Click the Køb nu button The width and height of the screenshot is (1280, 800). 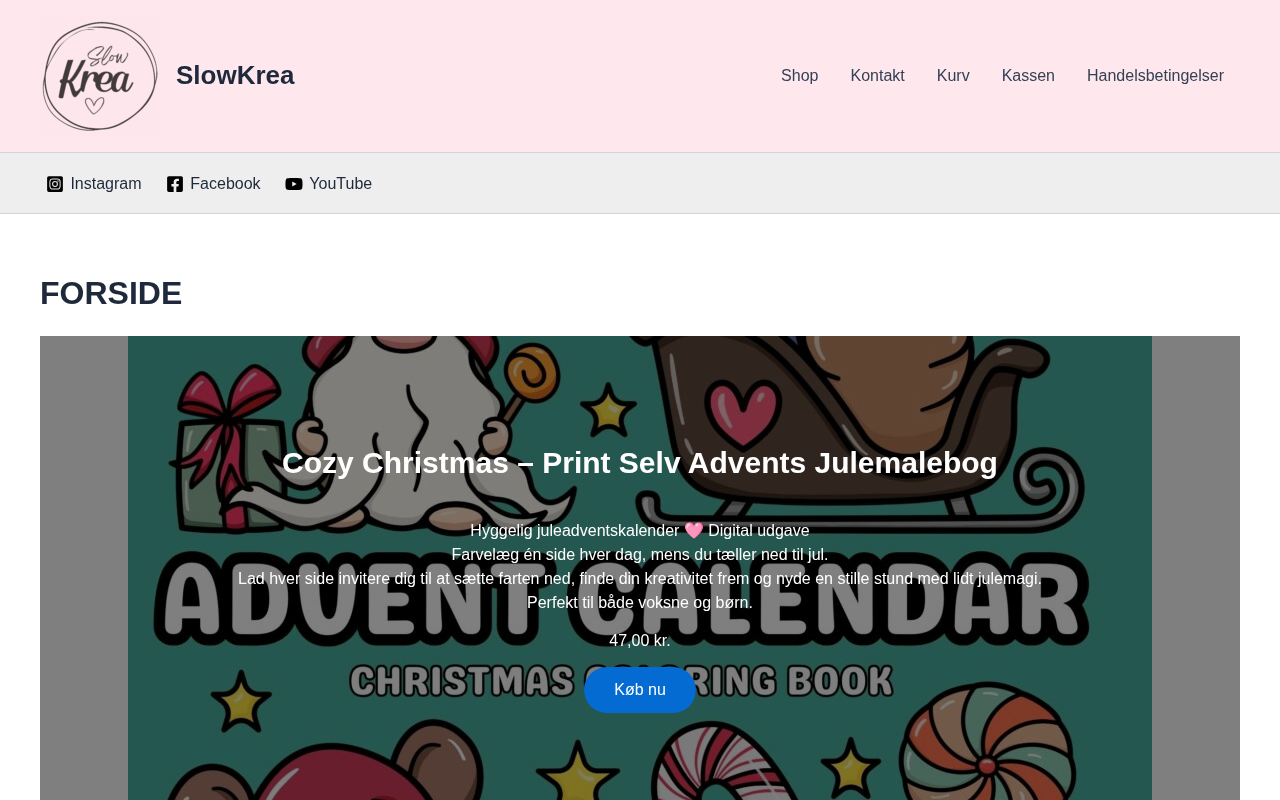[640, 690]
